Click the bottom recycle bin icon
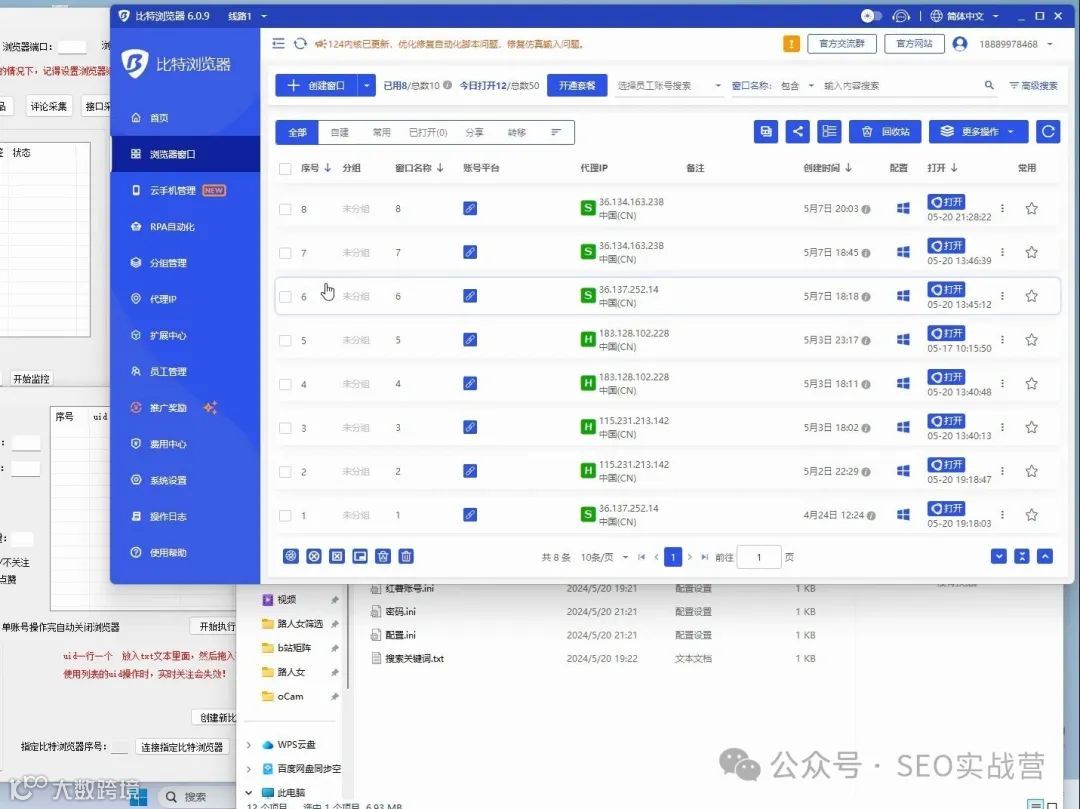Viewport: 1080px width, 809px height. coord(384,556)
